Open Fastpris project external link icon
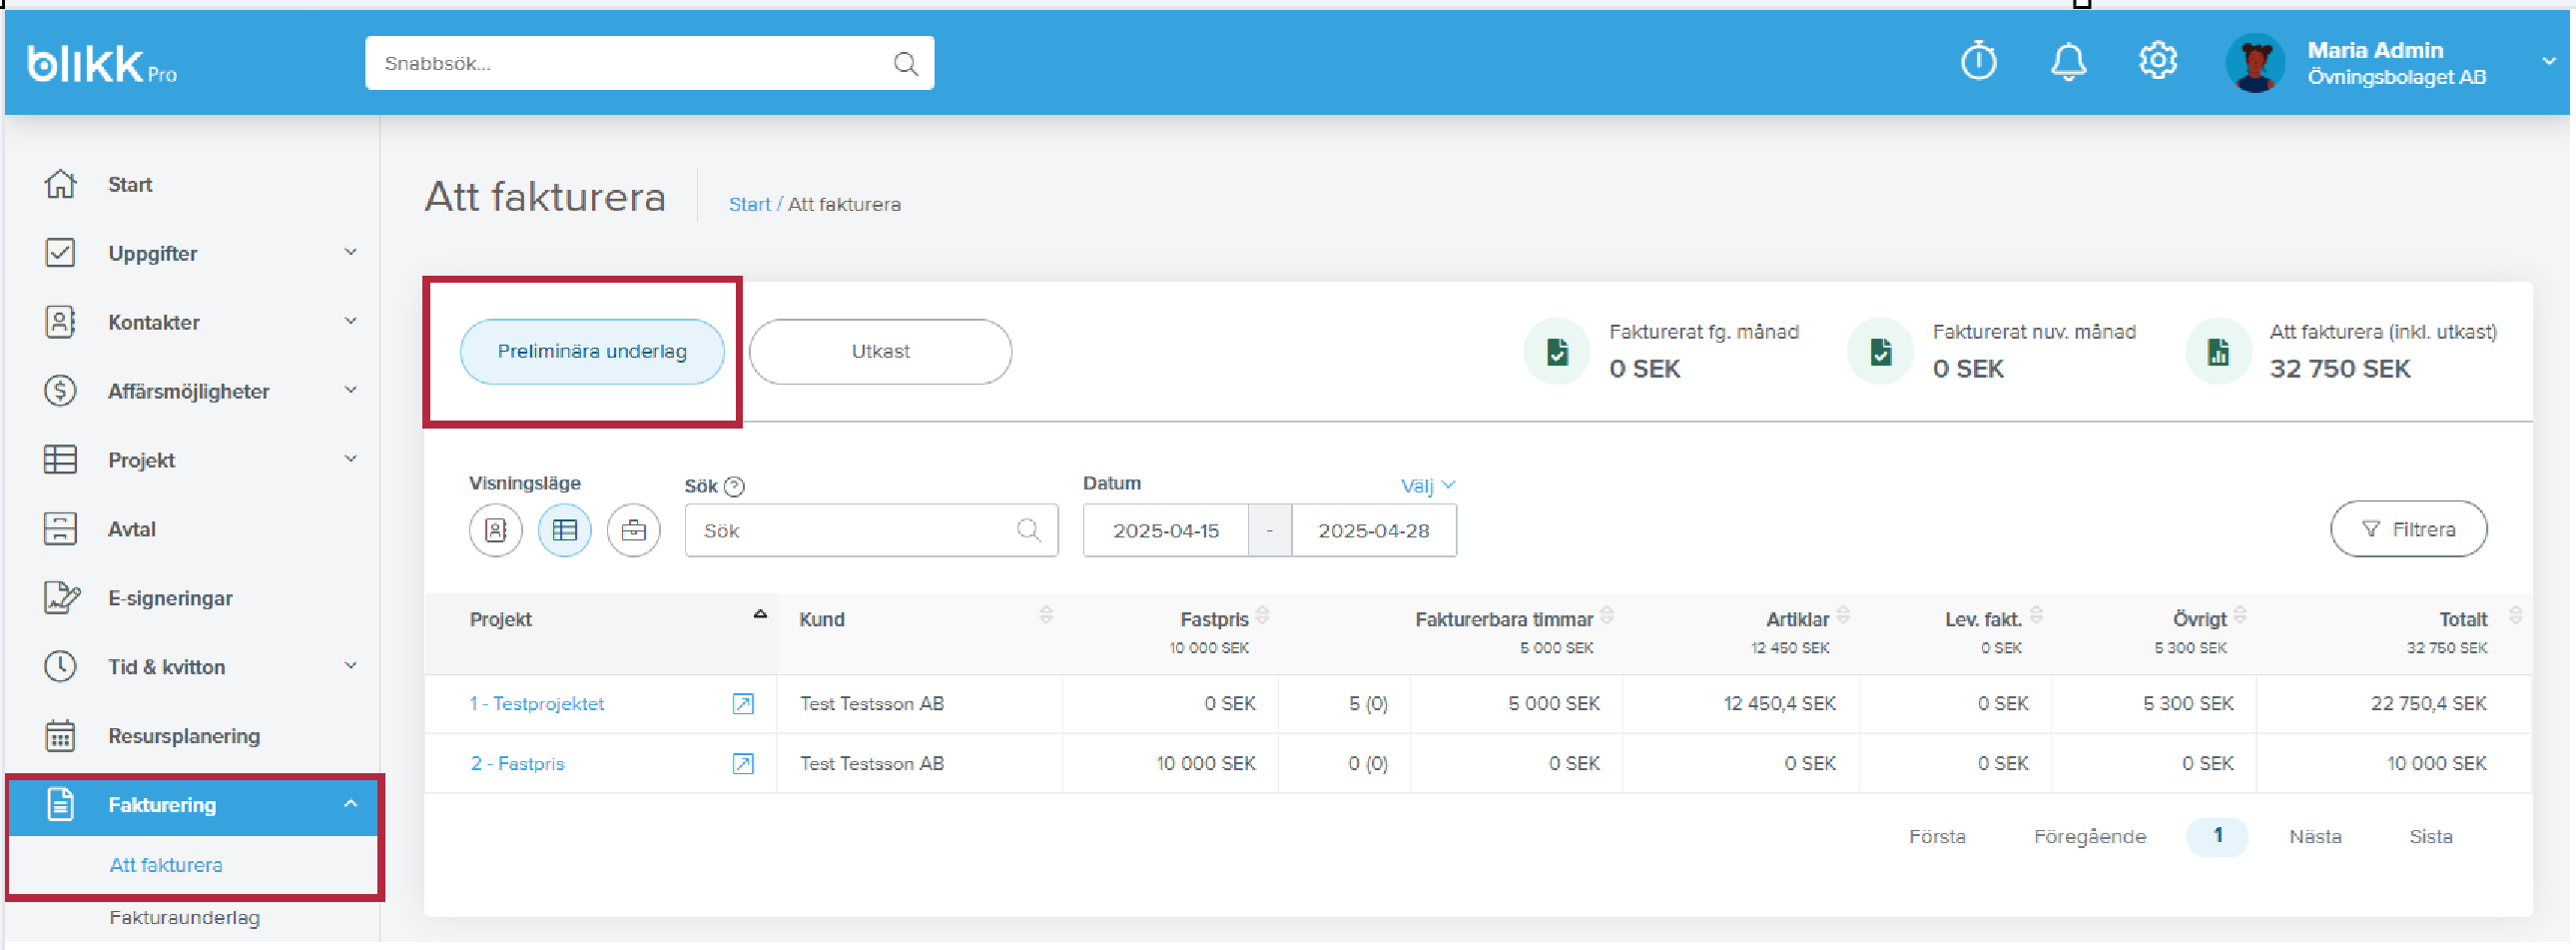The image size is (2576, 950). point(743,764)
